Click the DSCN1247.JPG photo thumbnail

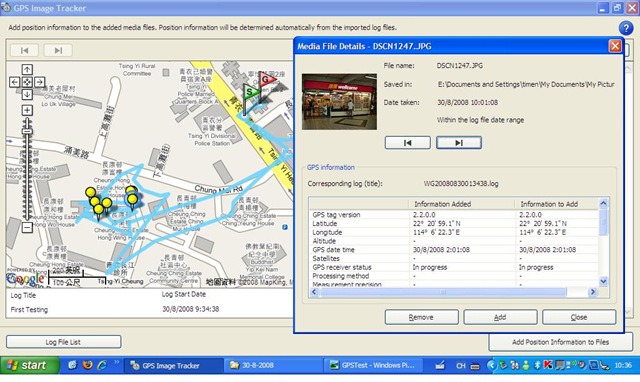click(339, 102)
